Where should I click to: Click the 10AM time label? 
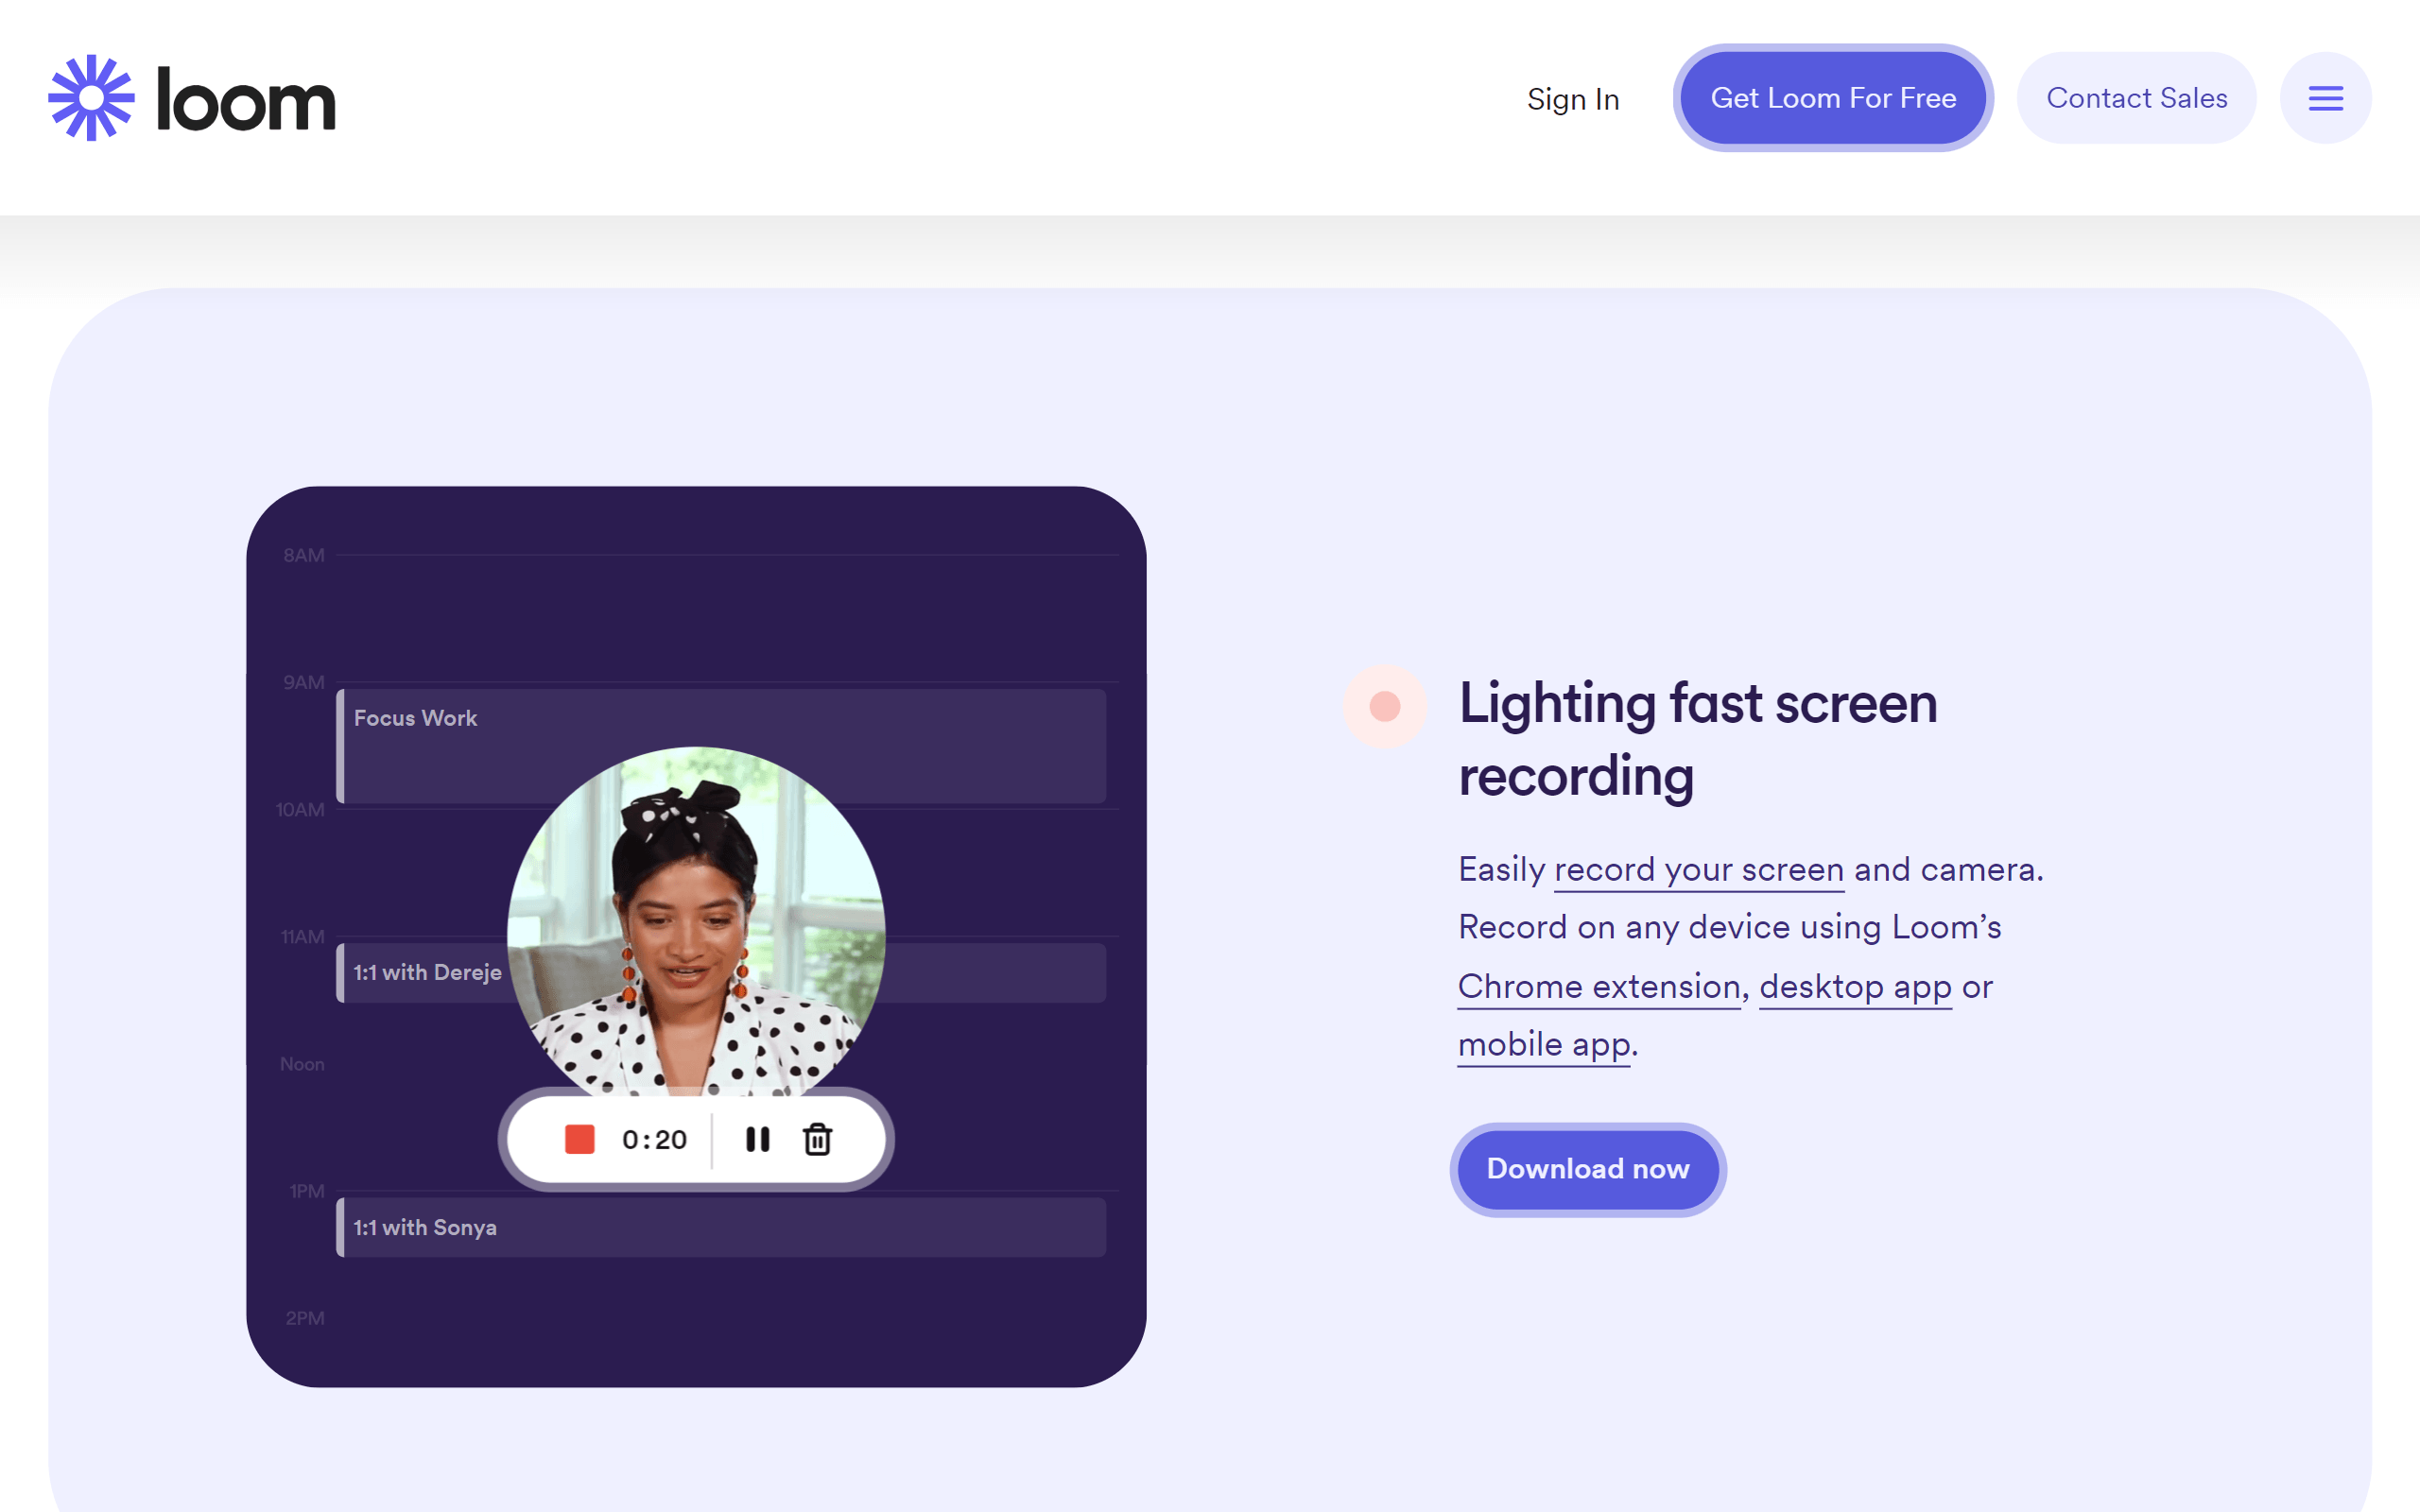[x=300, y=810]
